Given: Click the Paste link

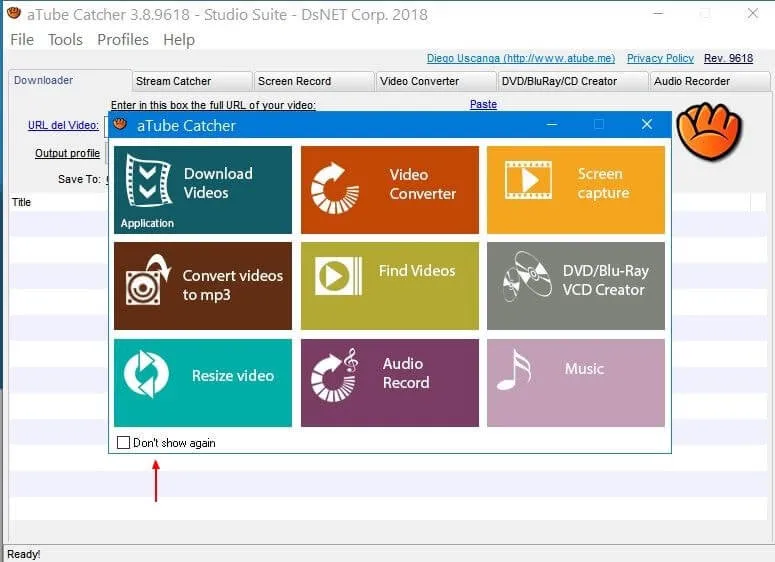Looking at the screenshot, I should [x=483, y=104].
